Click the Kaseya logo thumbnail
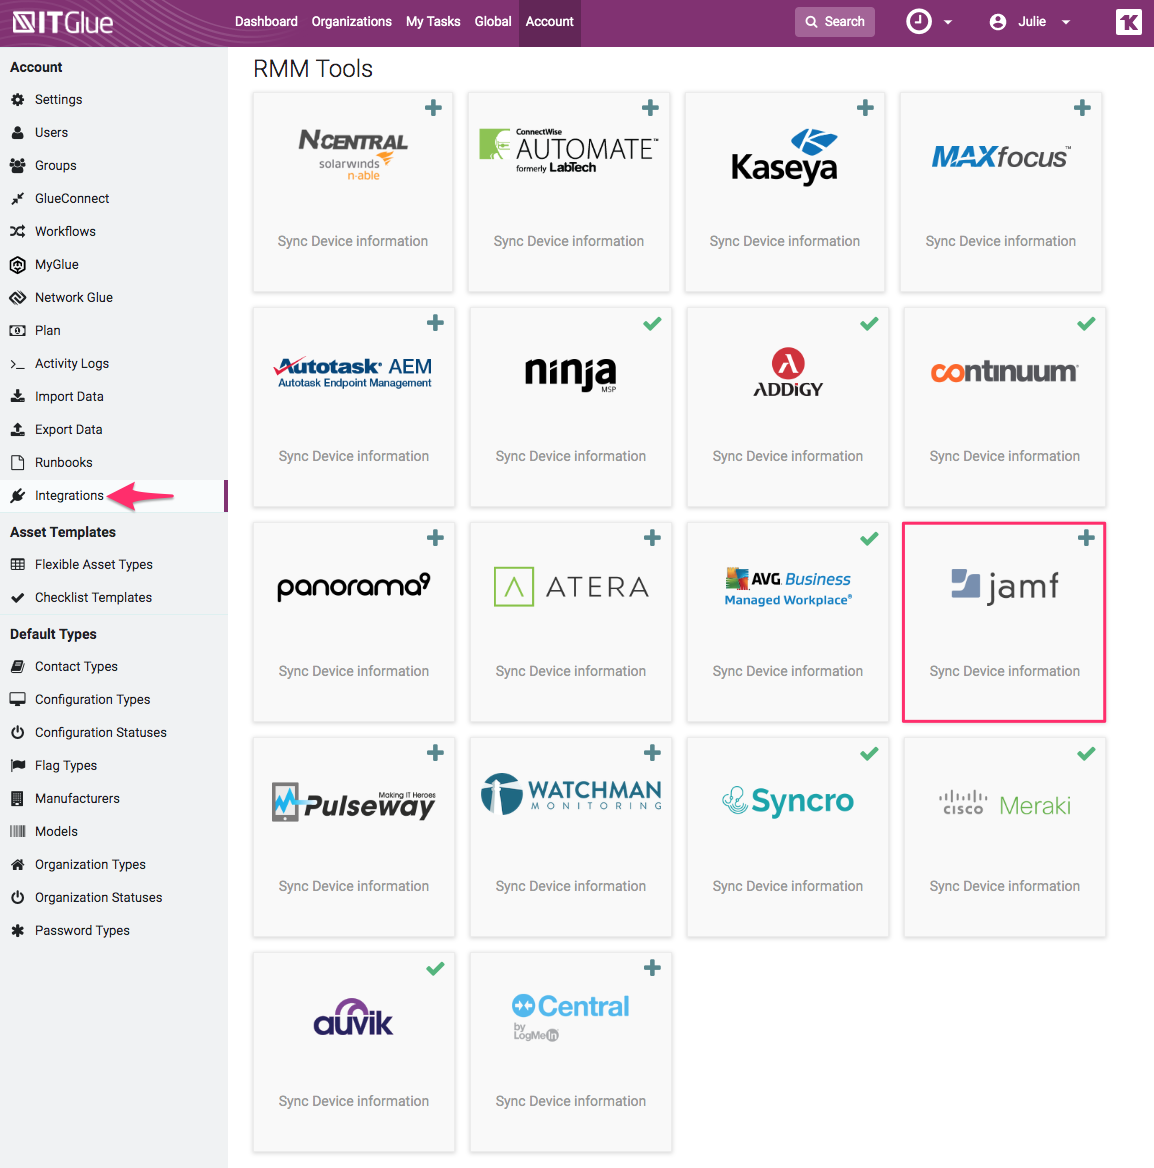The height and width of the screenshot is (1168, 1154). click(x=784, y=157)
